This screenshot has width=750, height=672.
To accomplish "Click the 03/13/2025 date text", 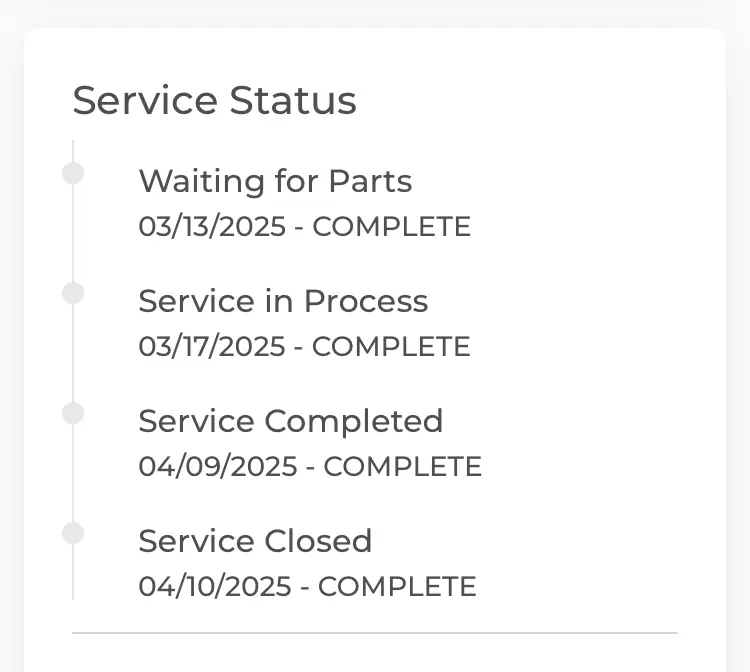I will click(x=212, y=227).
